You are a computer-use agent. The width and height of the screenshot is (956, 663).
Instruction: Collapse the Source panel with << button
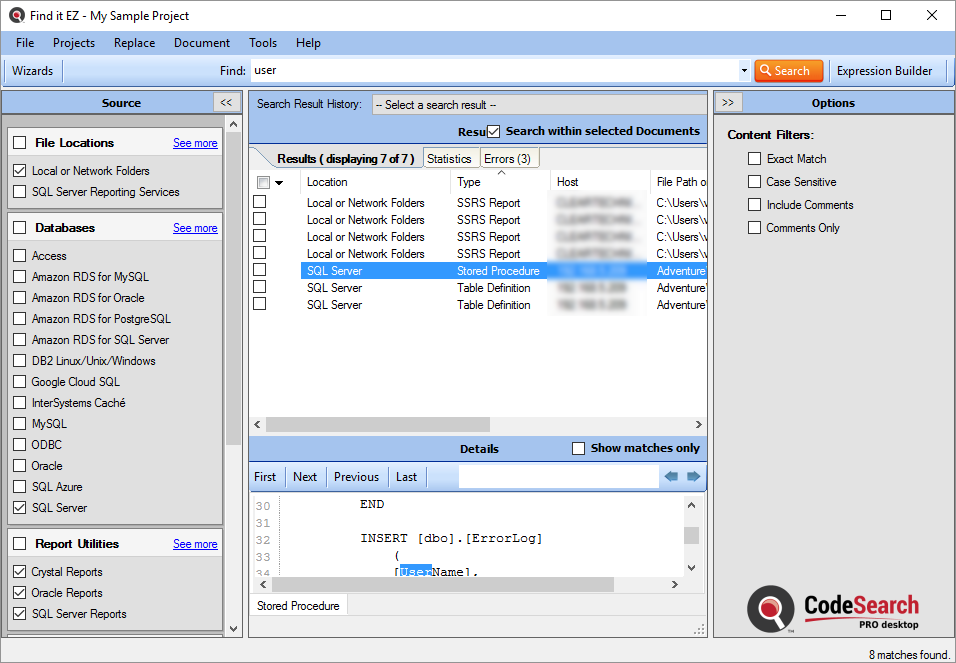click(x=226, y=102)
